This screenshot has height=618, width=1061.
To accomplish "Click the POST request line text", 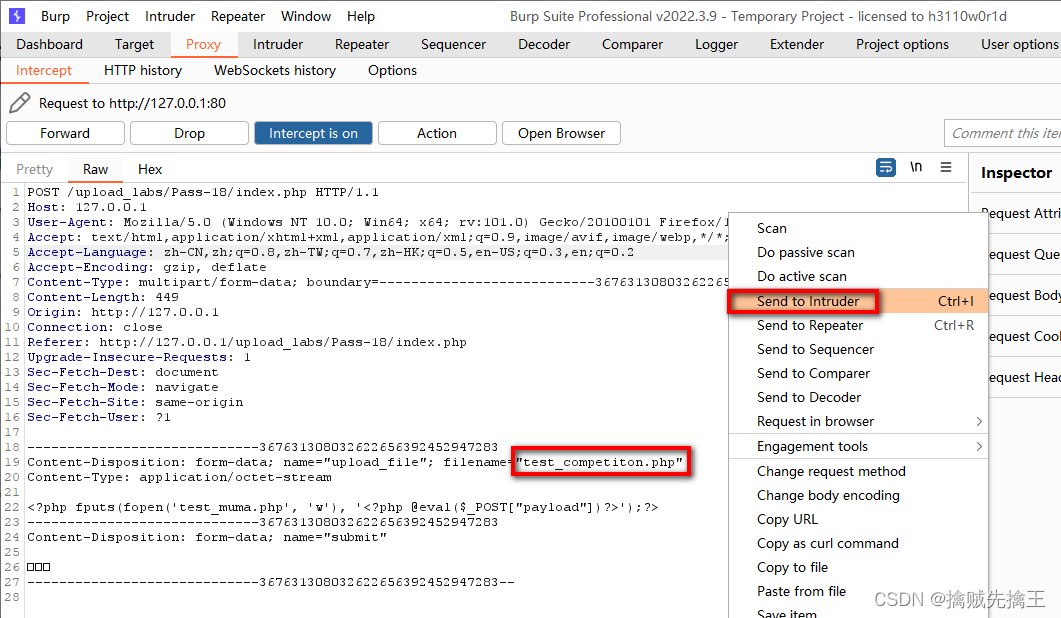I will click(x=203, y=192).
